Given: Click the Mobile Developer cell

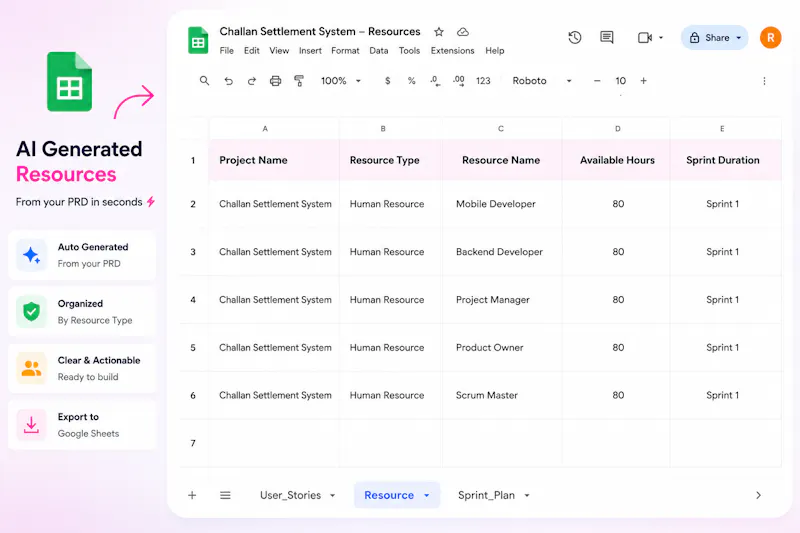Looking at the screenshot, I should [x=502, y=204].
